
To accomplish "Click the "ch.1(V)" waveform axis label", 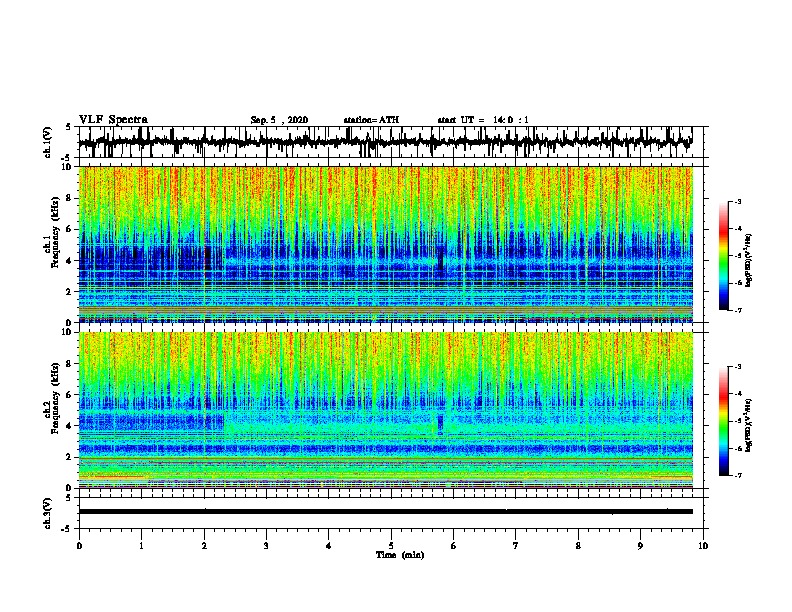I will coord(48,142).
